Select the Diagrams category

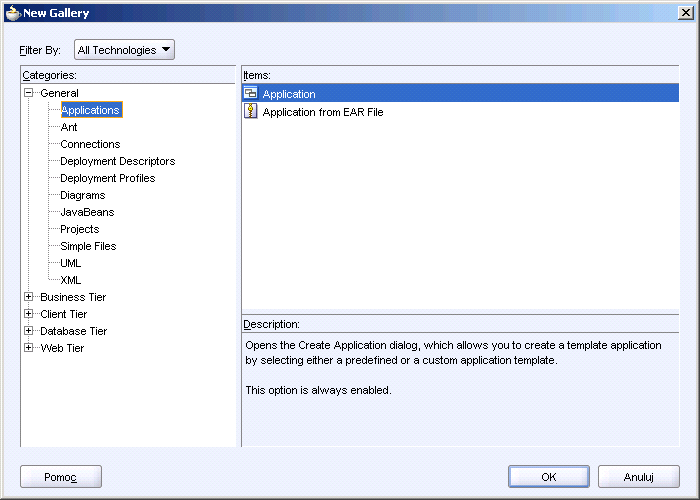pos(83,195)
